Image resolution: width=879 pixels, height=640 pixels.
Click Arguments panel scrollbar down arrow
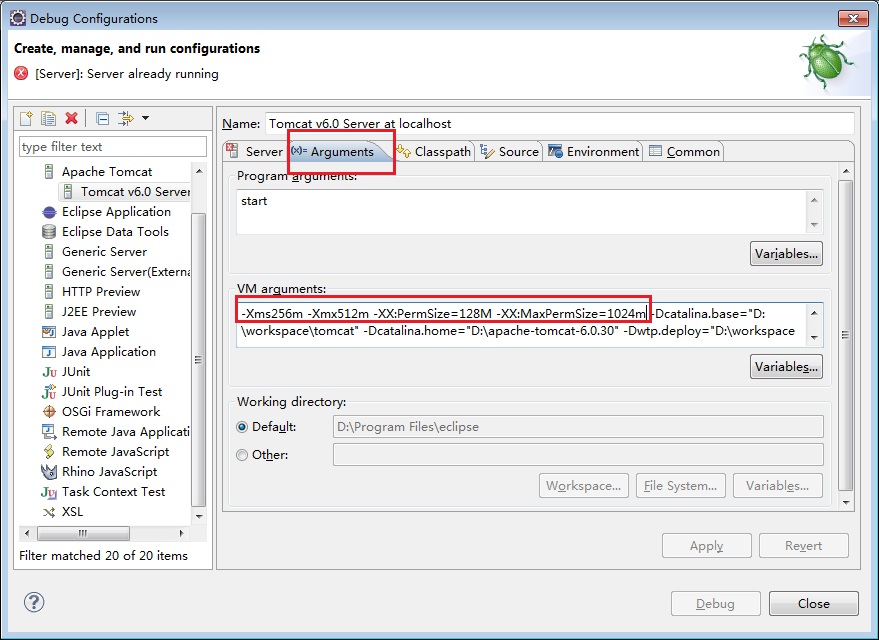pyautogui.click(x=846, y=503)
